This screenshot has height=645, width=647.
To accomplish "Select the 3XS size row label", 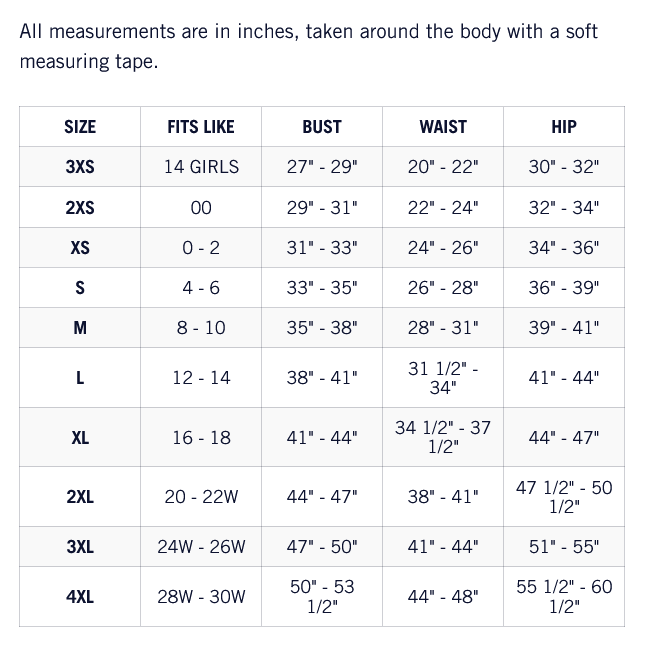I will point(80,167).
